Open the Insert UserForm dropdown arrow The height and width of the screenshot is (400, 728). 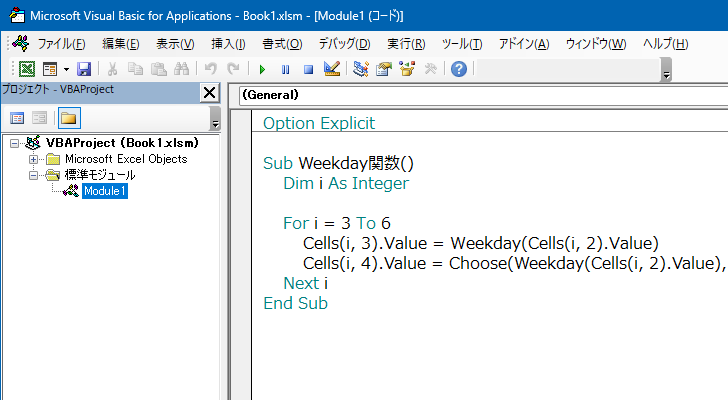click(x=66, y=69)
